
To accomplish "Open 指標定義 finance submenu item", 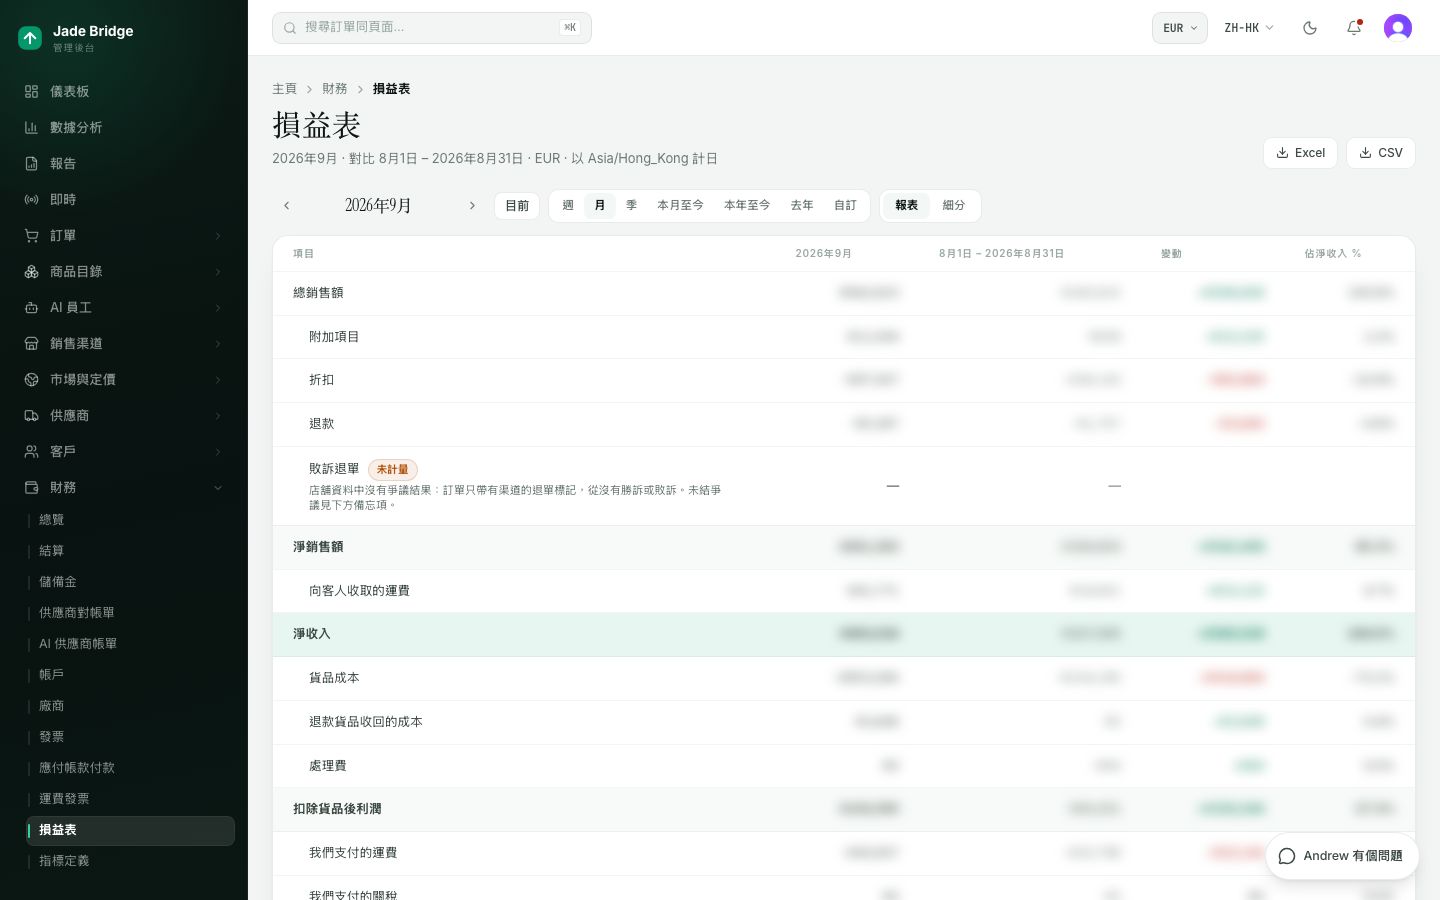I will (x=131, y=861).
